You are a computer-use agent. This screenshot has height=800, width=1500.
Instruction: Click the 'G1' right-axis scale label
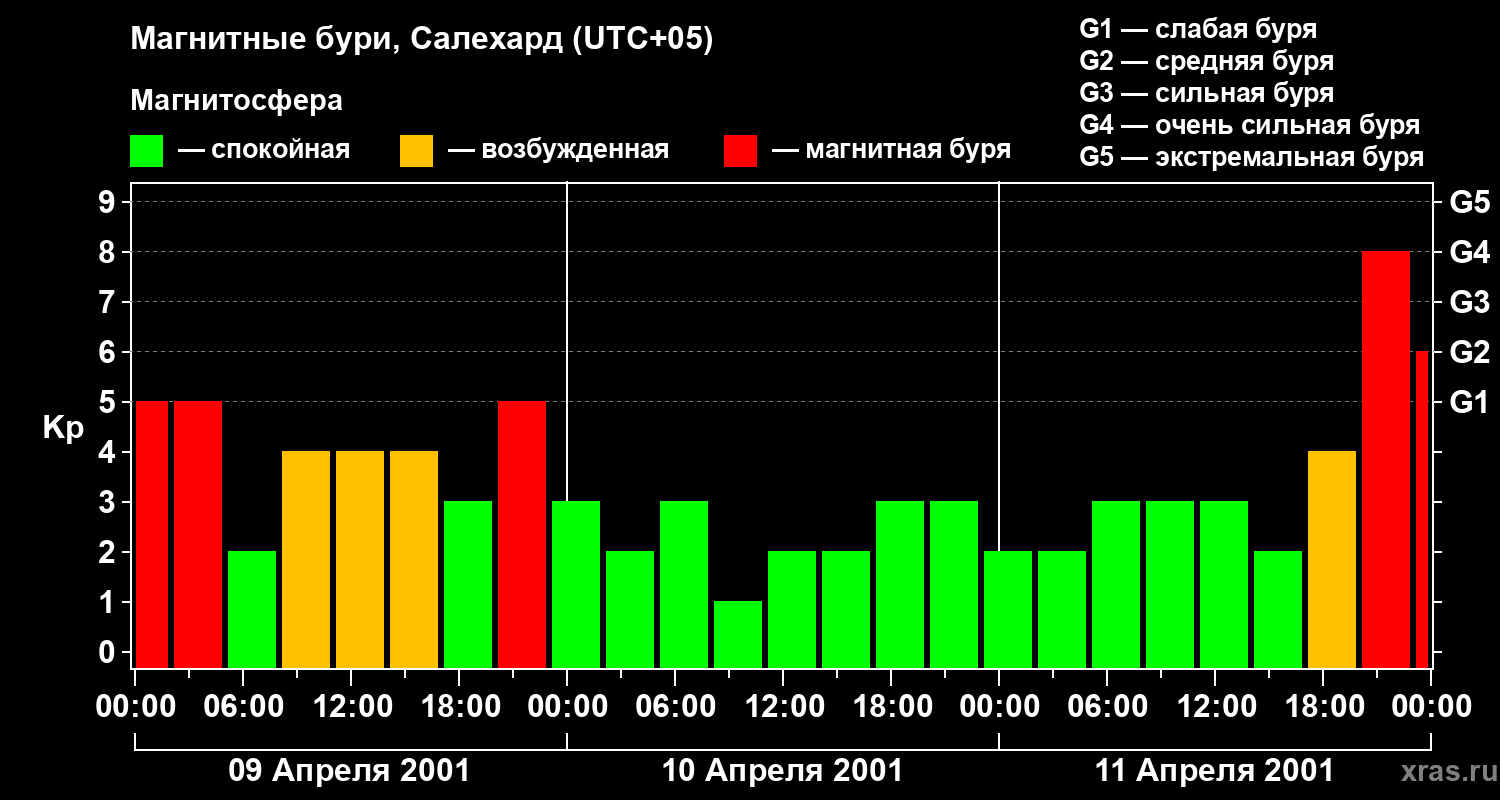pyautogui.click(x=1469, y=402)
